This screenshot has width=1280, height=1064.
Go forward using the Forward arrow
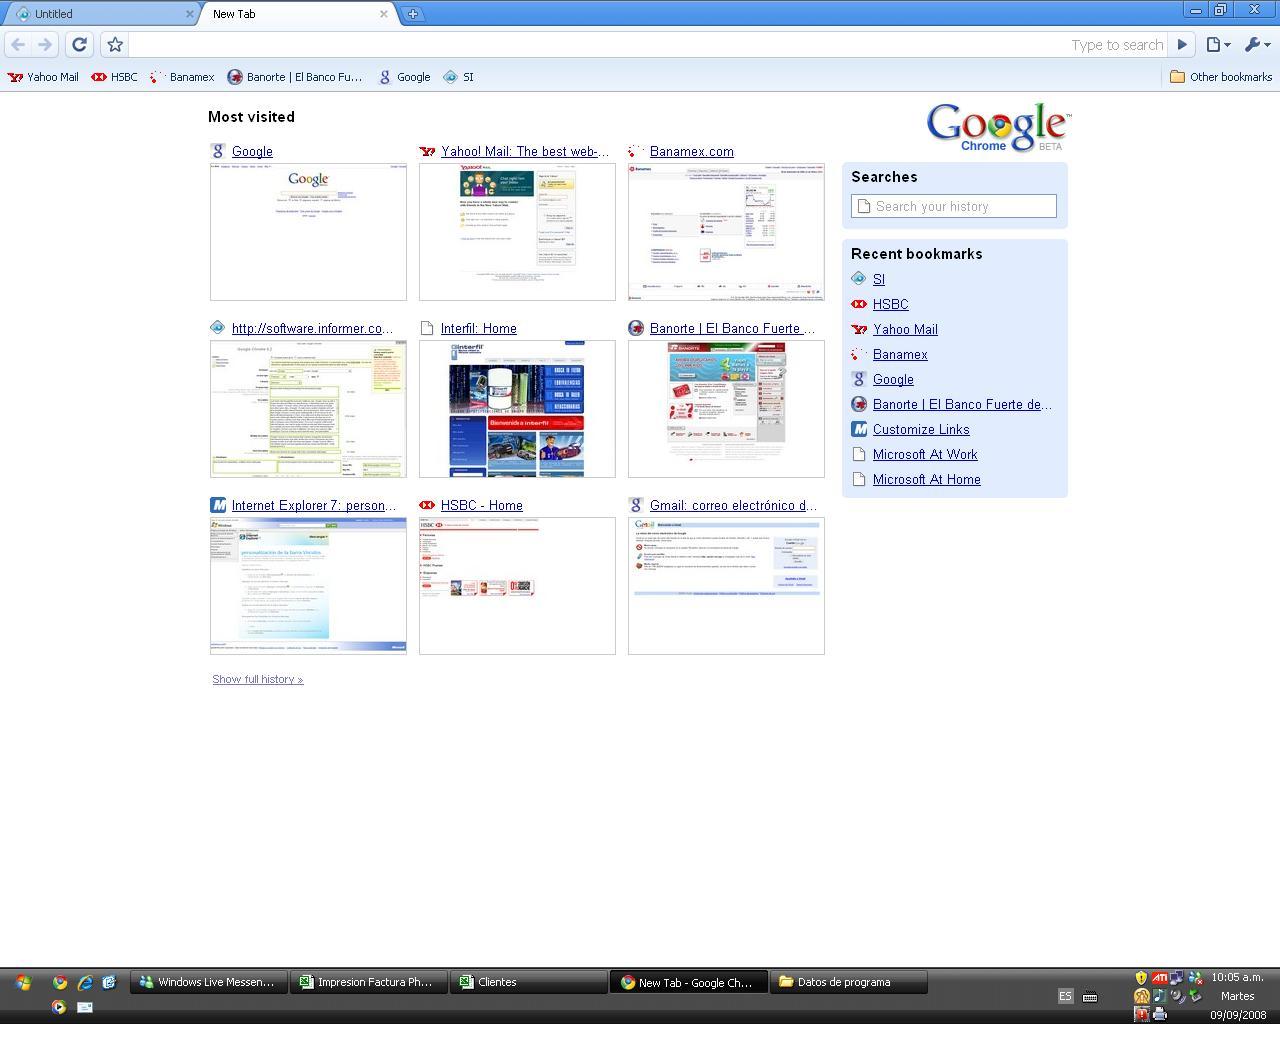45,44
